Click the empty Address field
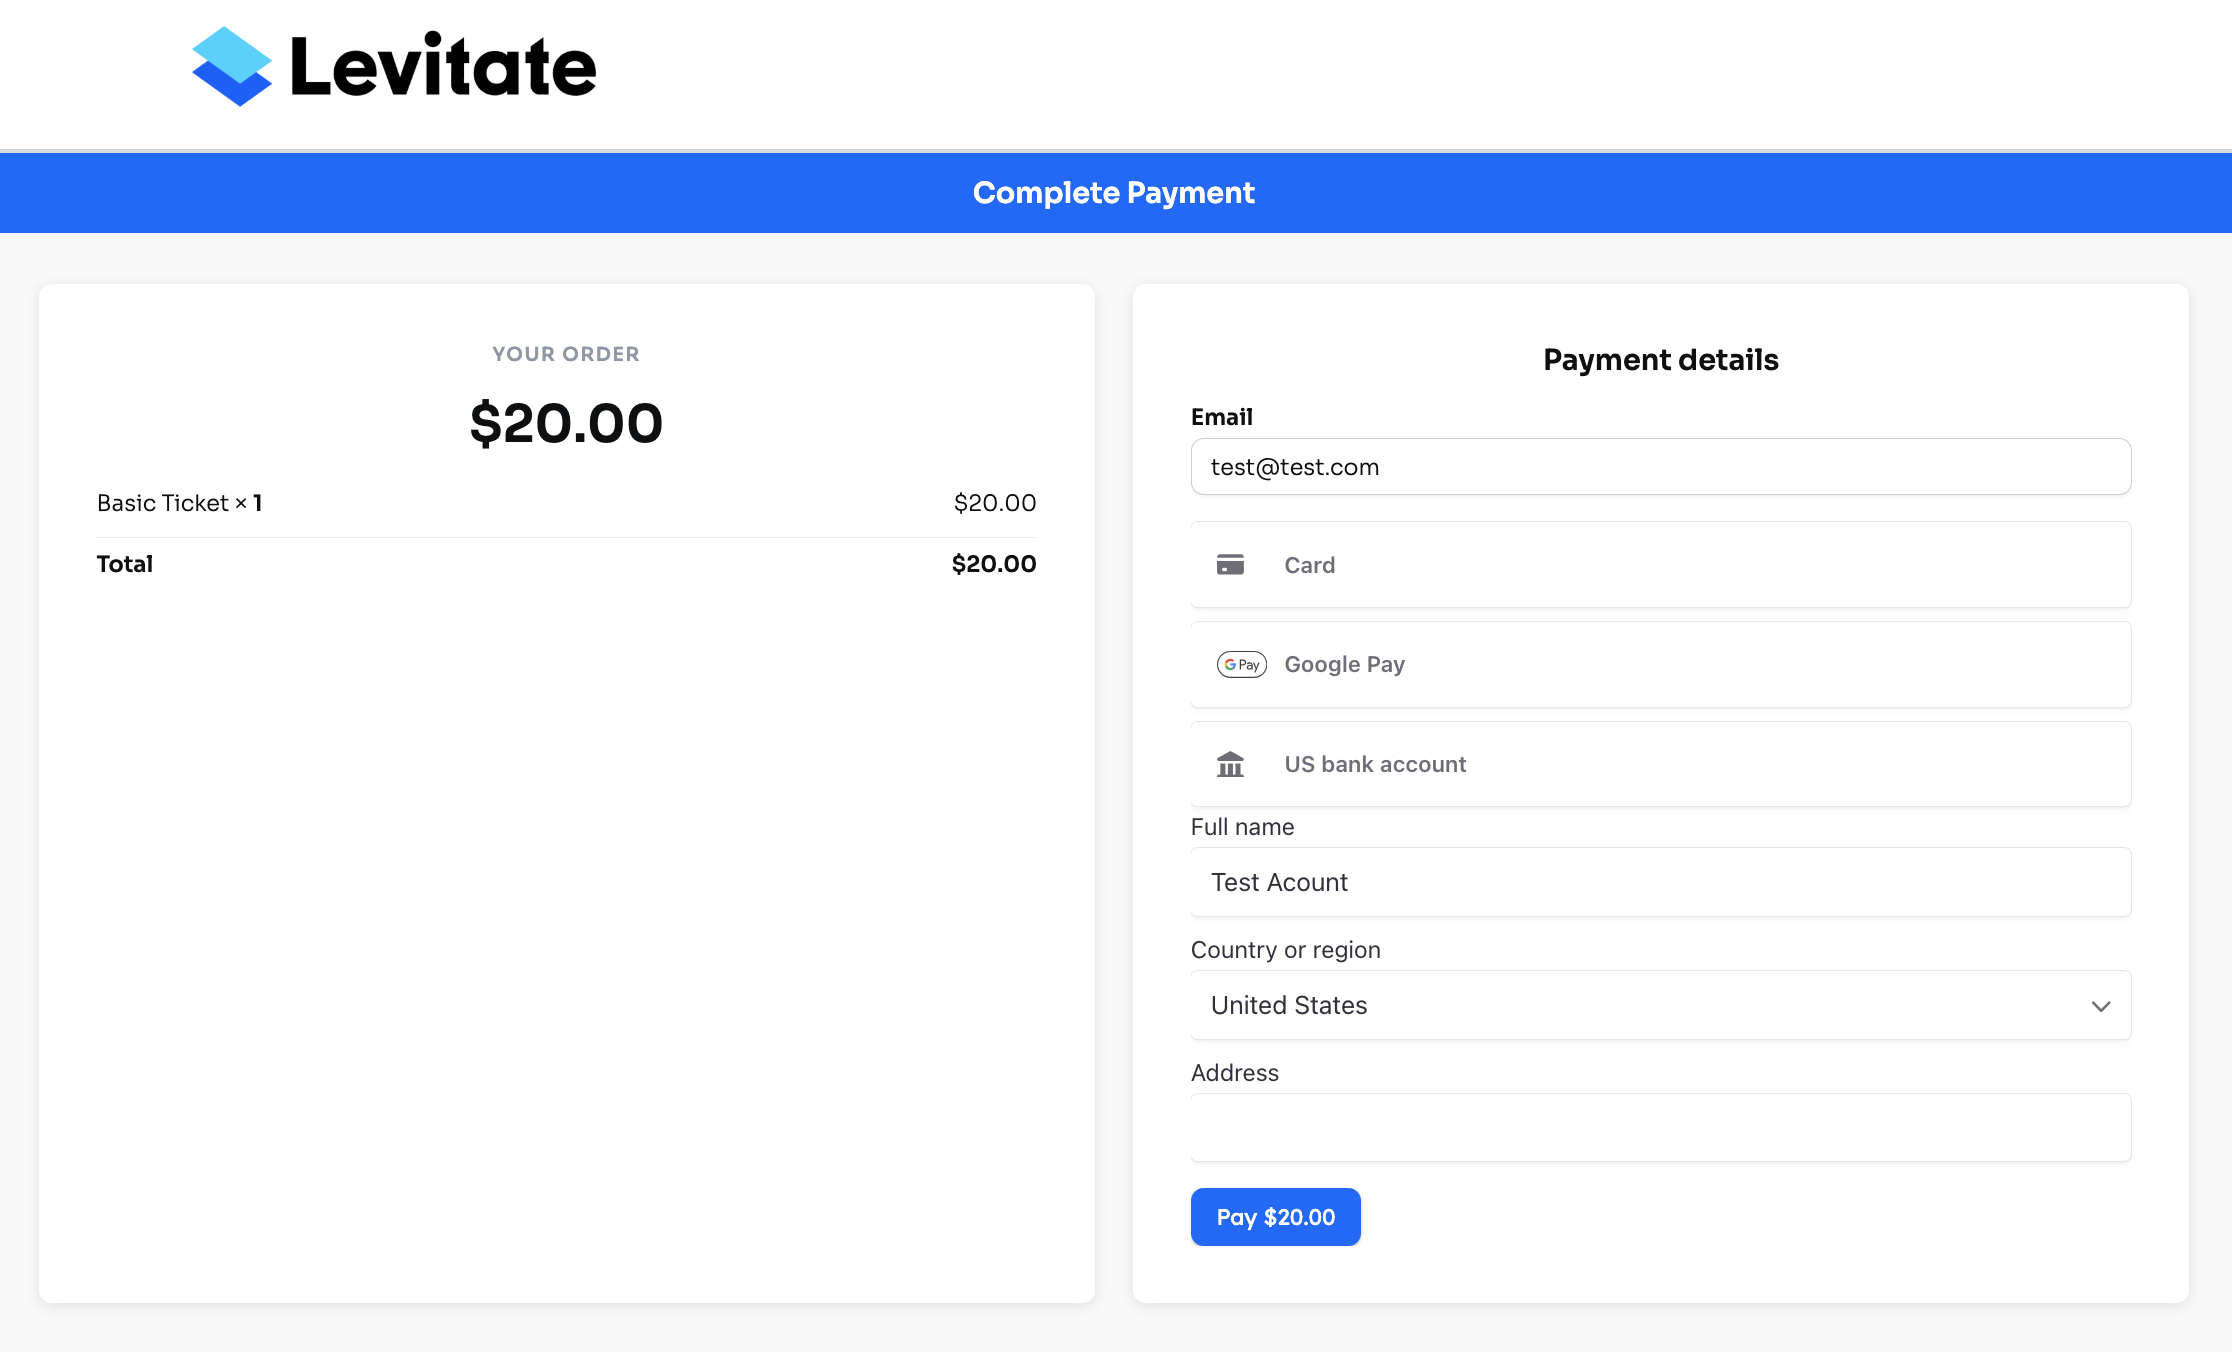2232x1352 pixels. click(1660, 1127)
